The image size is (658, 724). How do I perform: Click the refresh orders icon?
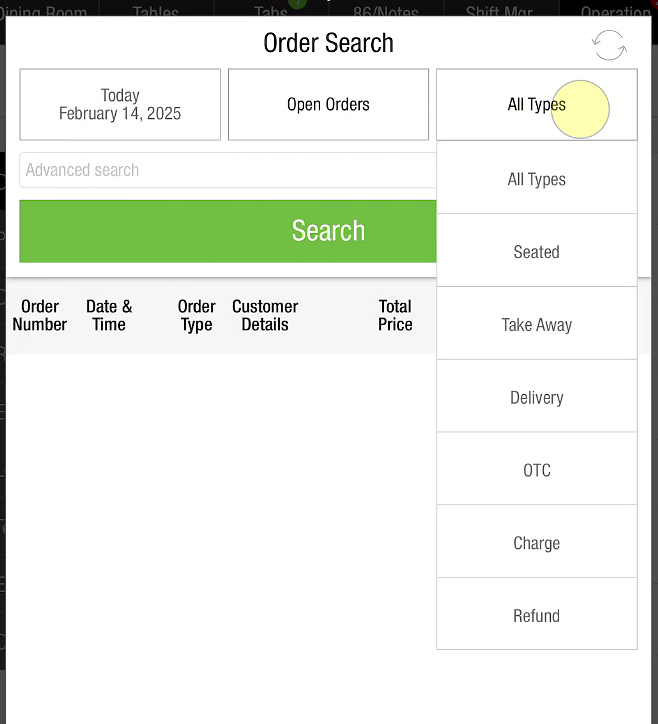click(609, 45)
